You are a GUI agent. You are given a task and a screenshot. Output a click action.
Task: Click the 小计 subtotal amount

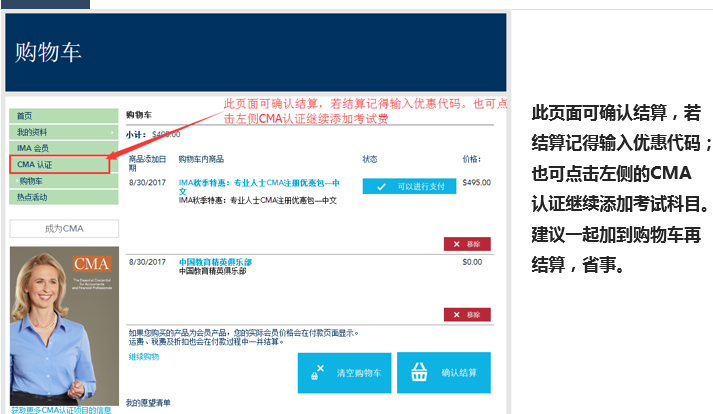pos(166,135)
